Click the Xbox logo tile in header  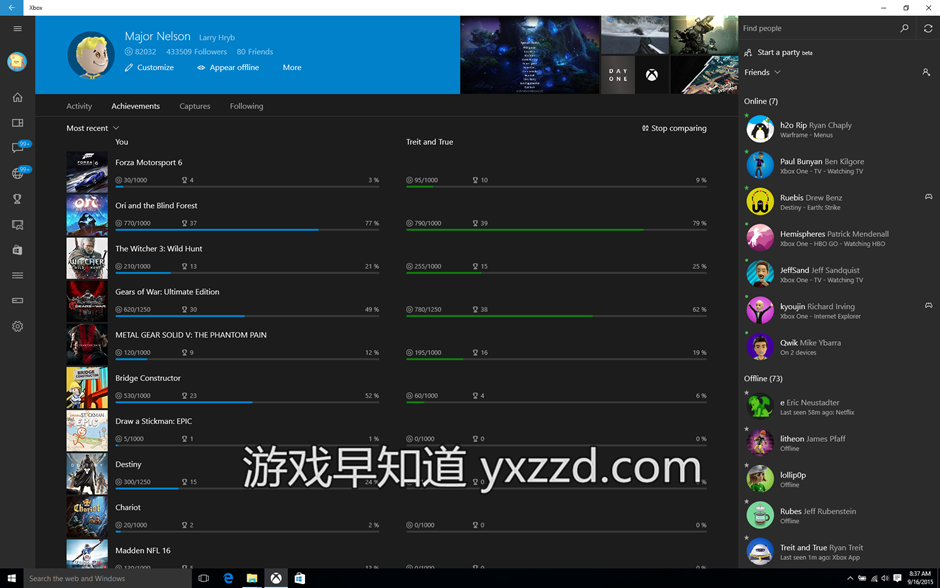[x=652, y=75]
